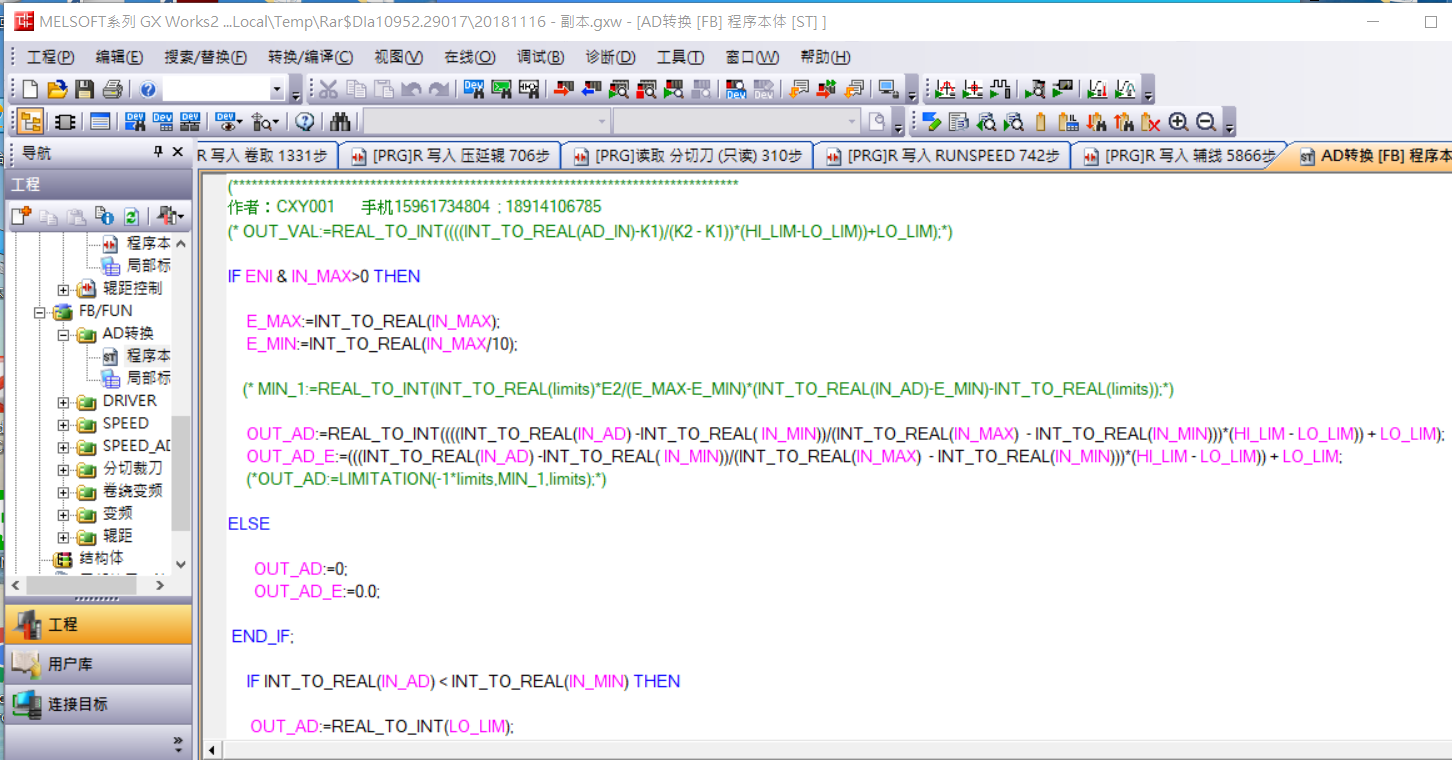Switch to the RUNSPEED 742步 tab
This screenshot has height=760, width=1452.
(x=941, y=156)
